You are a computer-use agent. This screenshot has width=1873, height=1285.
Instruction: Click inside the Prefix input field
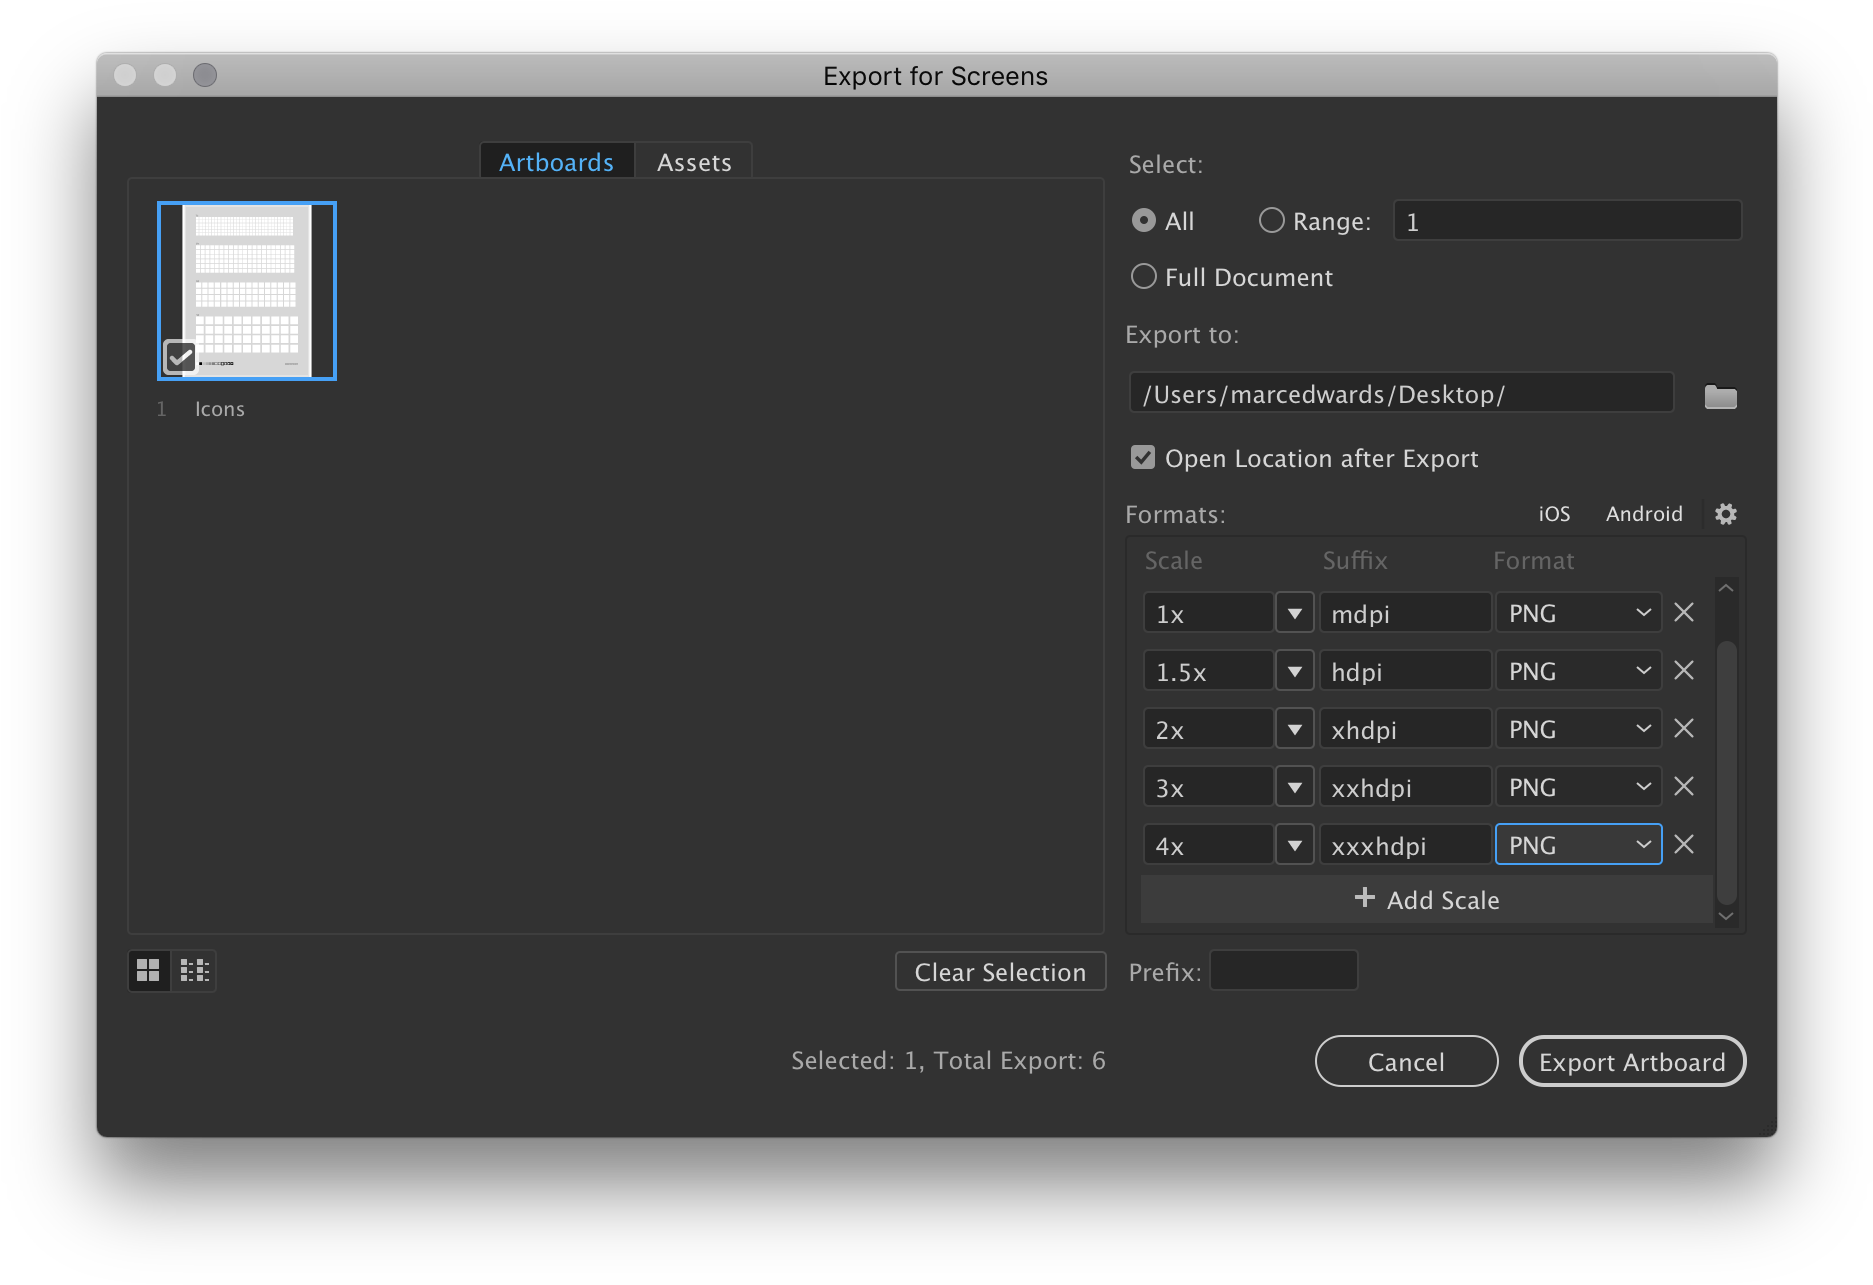[1283, 970]
